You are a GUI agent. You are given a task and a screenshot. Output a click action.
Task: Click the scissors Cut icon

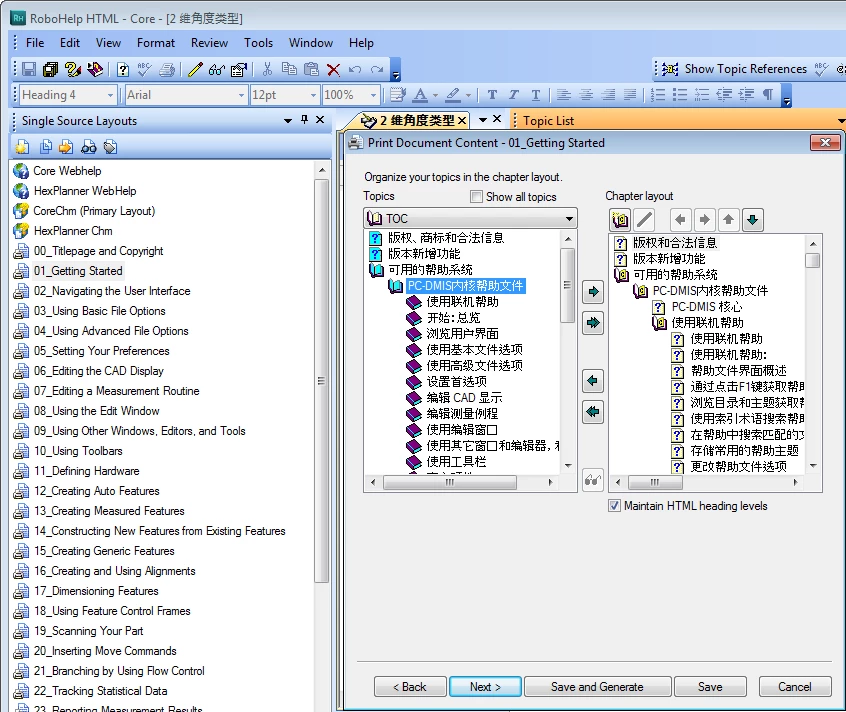pos(267,69)
